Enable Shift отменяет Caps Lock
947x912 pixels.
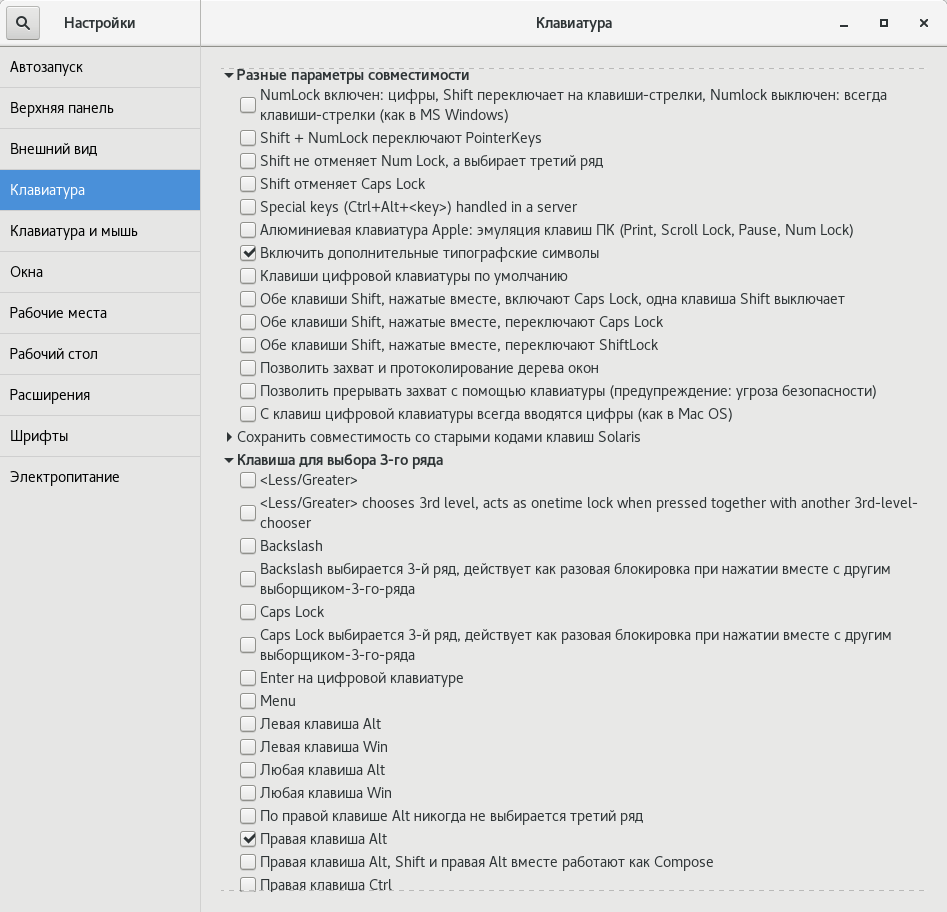248,184
